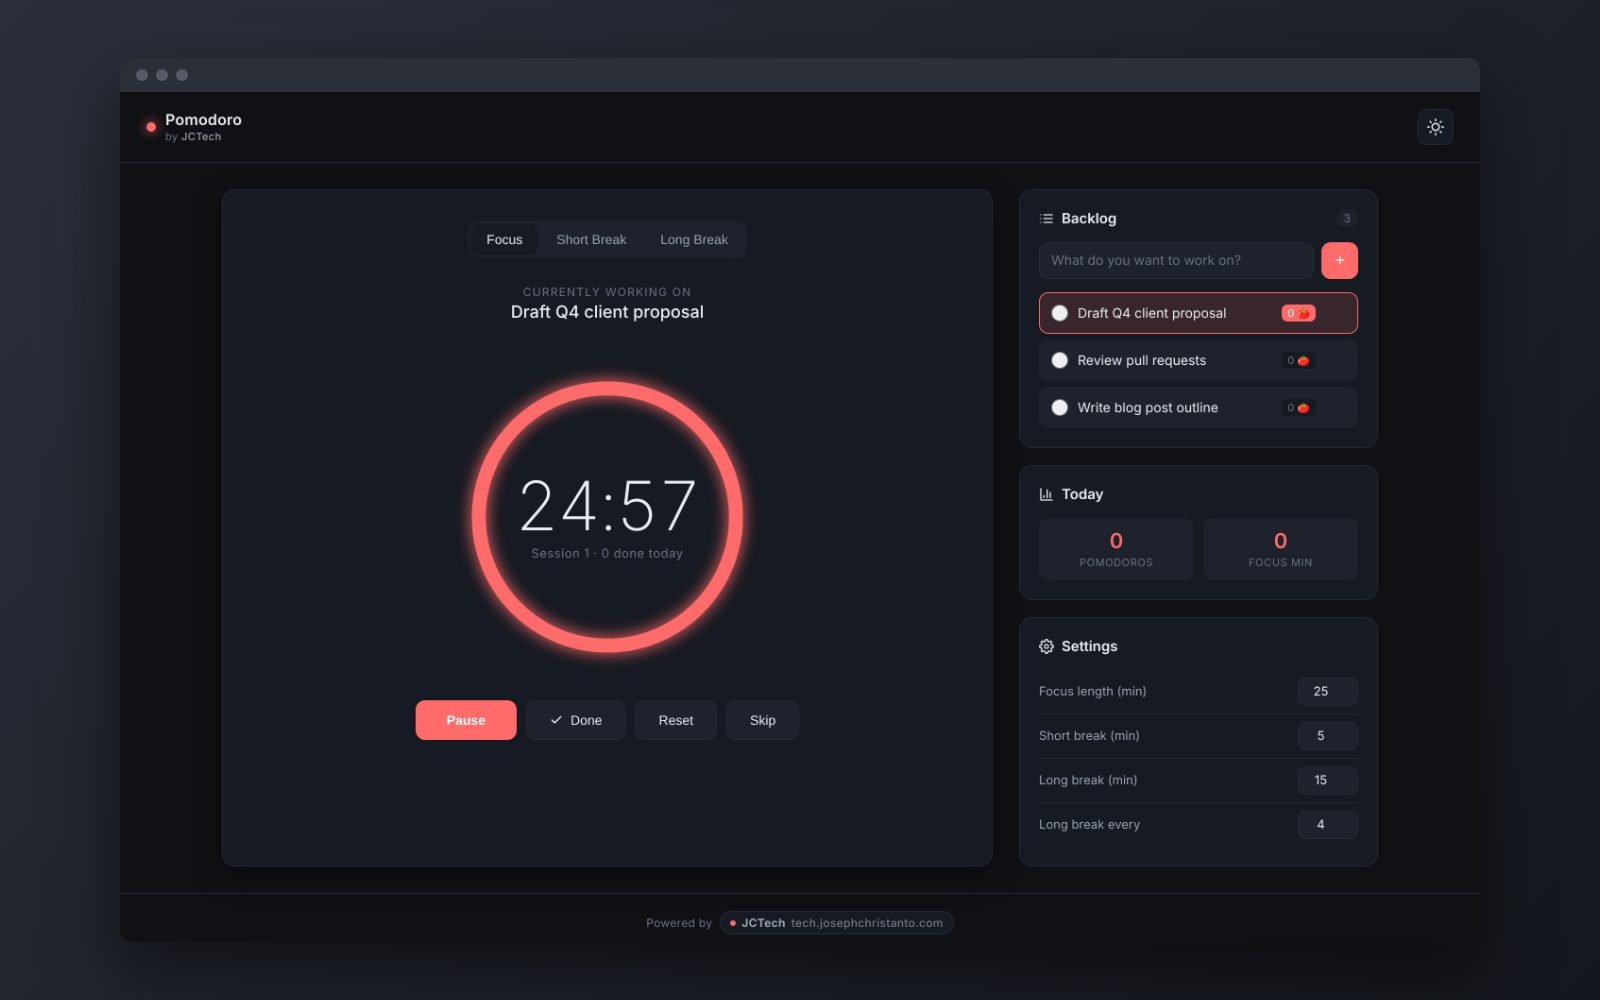
Task: Select the Draft Q4 client proposal task row
Action: [x=1198, y=313]
